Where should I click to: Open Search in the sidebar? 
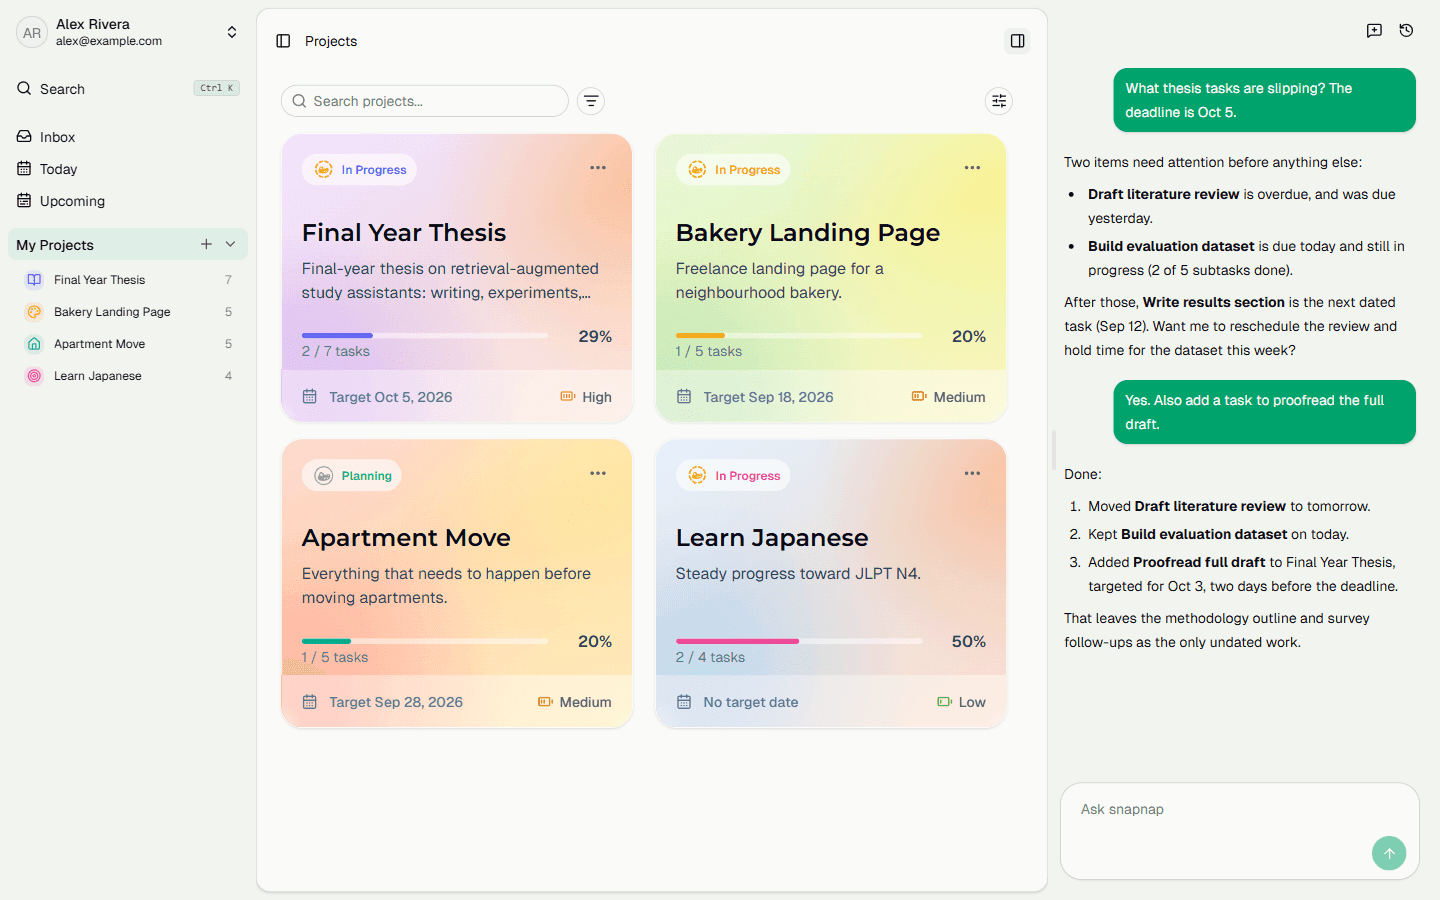[x=128, y=89]
